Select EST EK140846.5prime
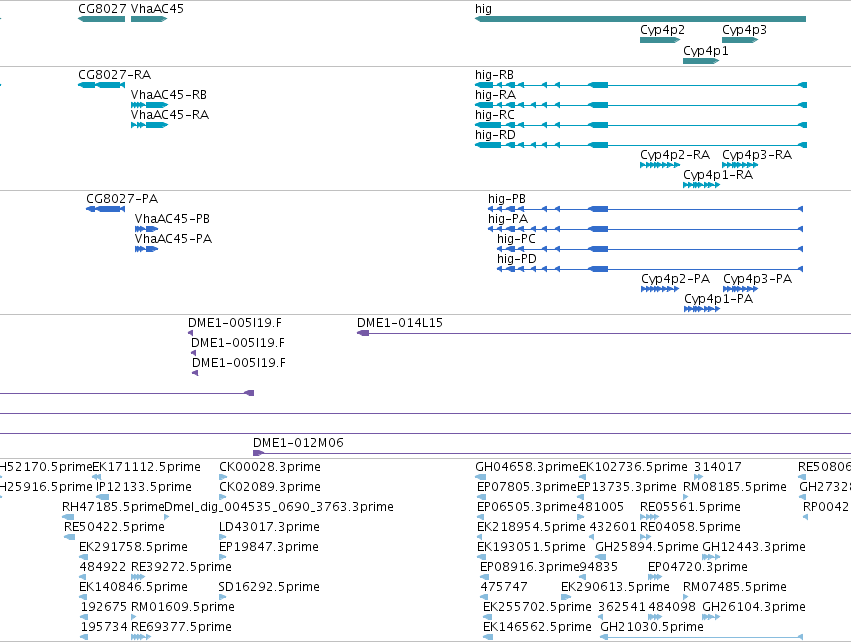This screenshot has width=851, height=642. [x=133, y=587]
